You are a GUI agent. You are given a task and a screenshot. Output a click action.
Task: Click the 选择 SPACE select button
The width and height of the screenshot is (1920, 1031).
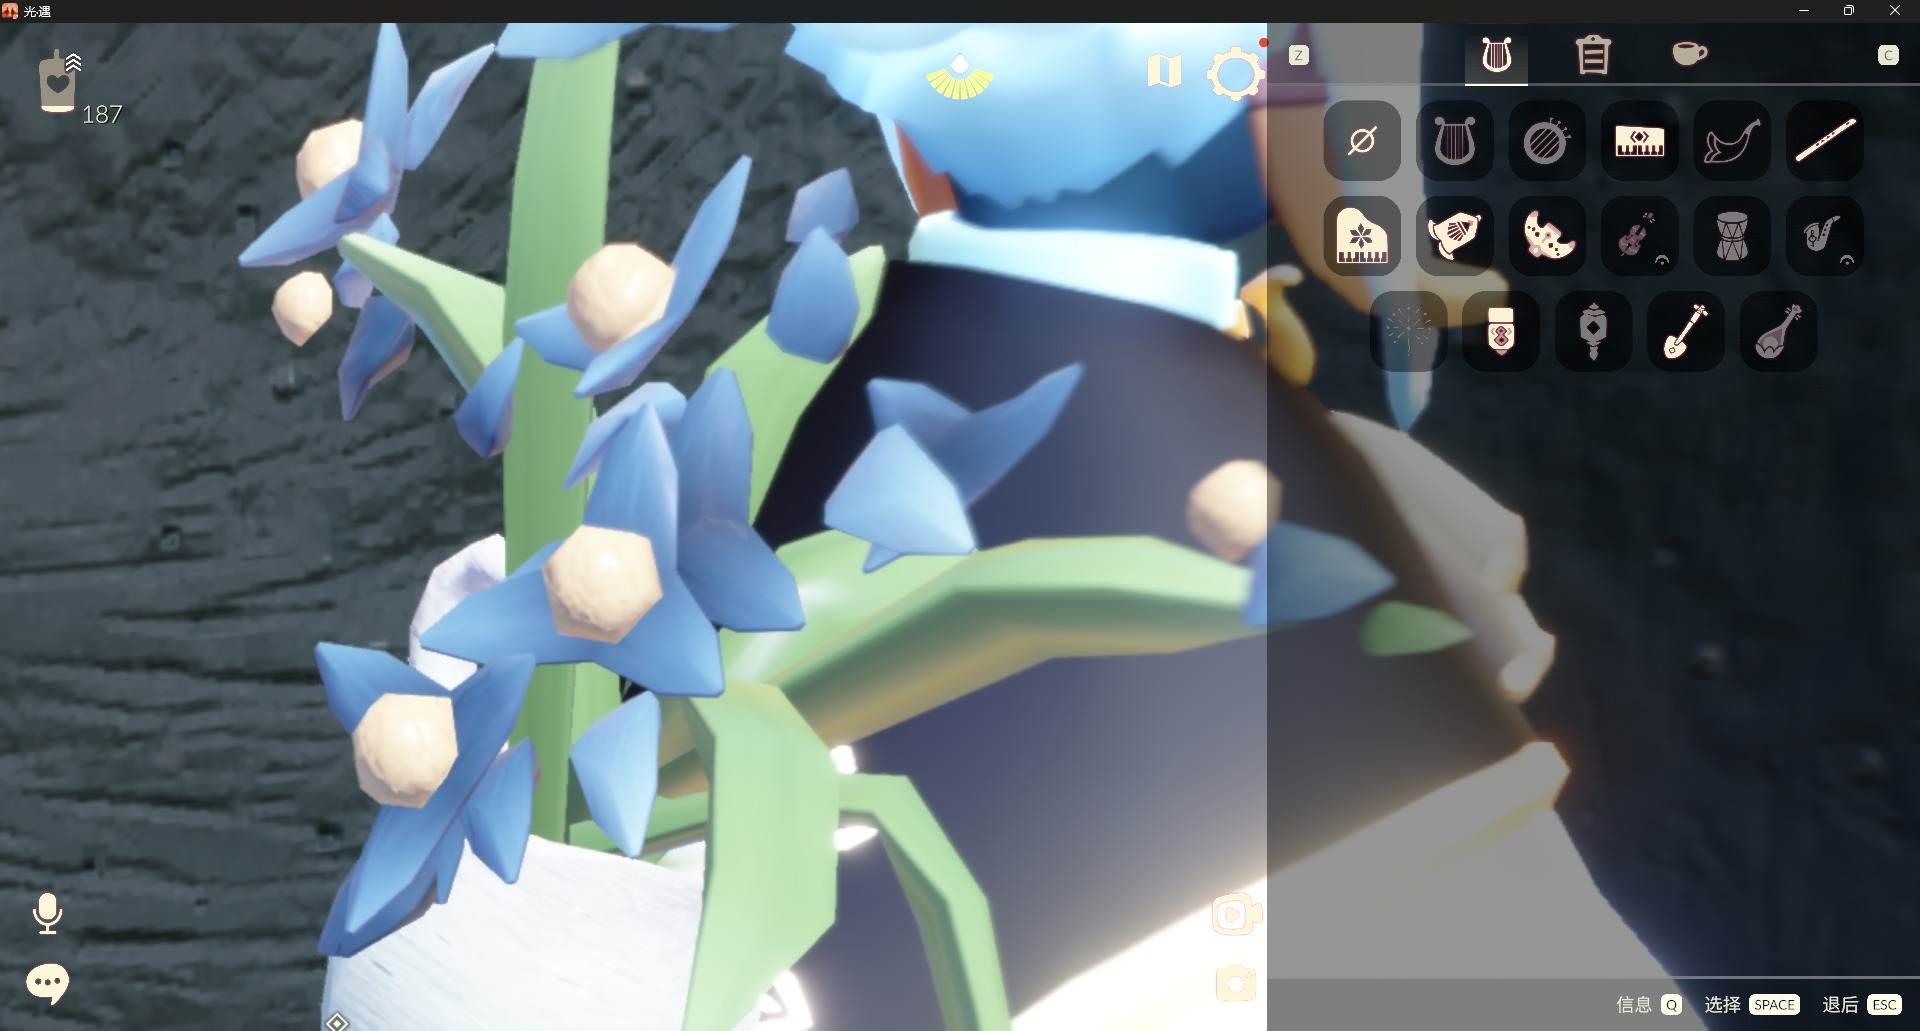[1752, 1005]
